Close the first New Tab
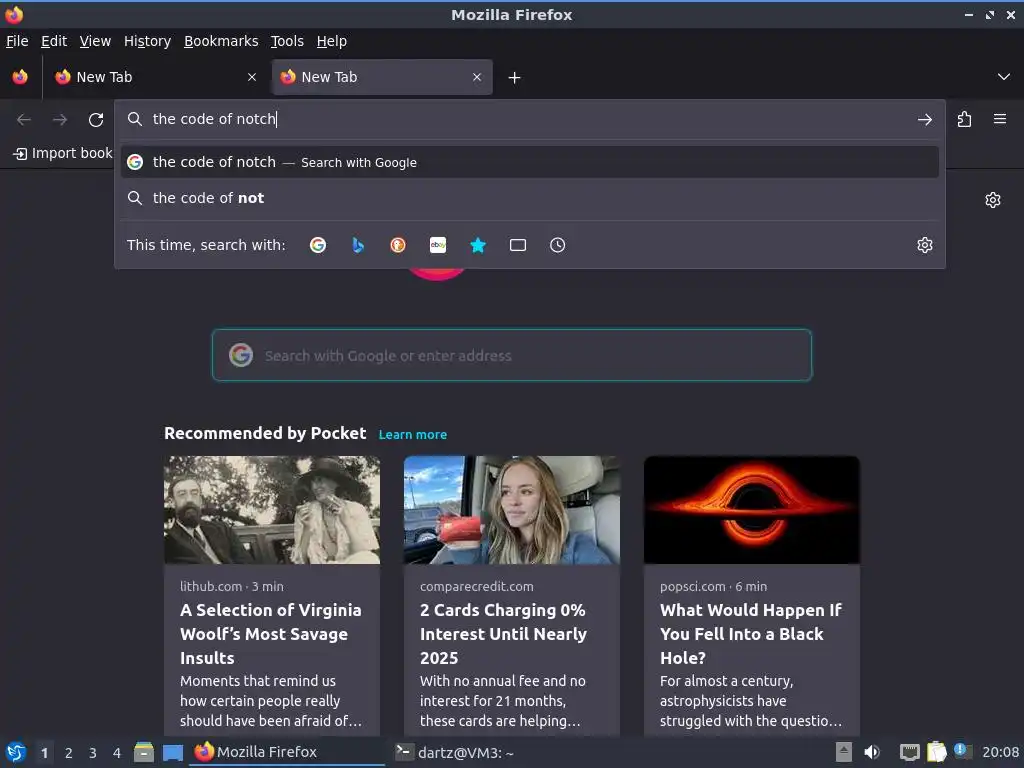 coord(252,77)
